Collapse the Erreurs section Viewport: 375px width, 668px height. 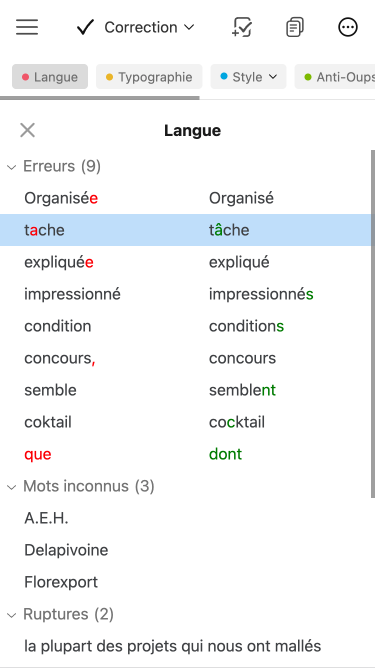[x=12, y=167]
